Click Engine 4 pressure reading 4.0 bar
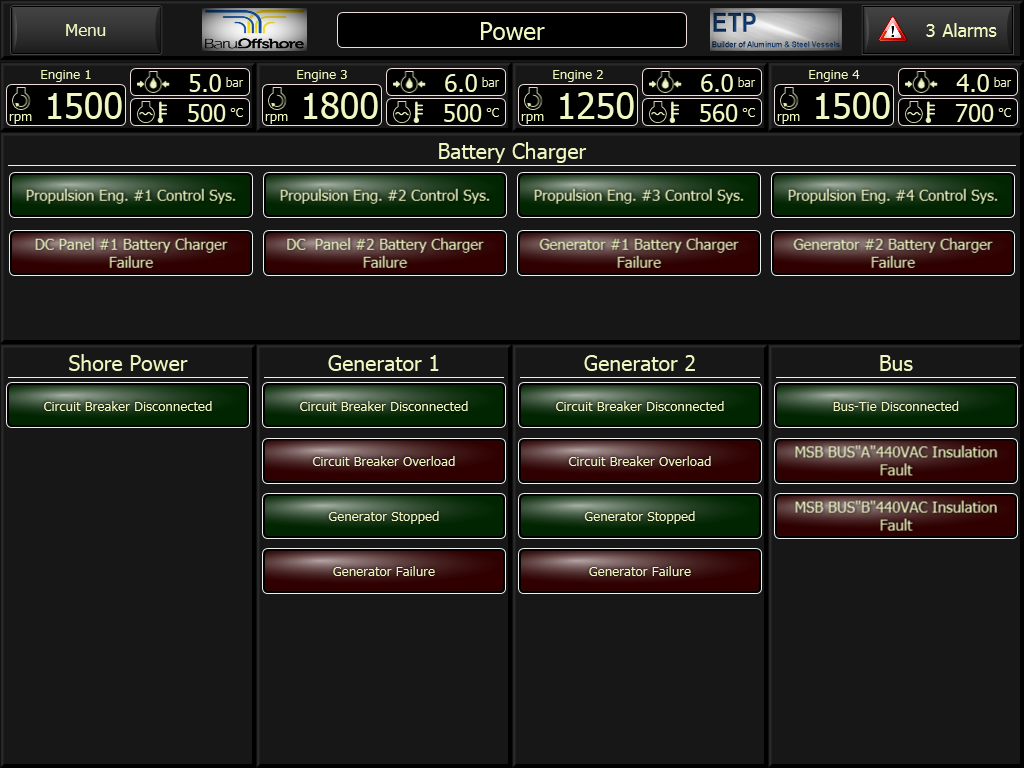This screenshot has height=768, width=1024. (958, 83)
